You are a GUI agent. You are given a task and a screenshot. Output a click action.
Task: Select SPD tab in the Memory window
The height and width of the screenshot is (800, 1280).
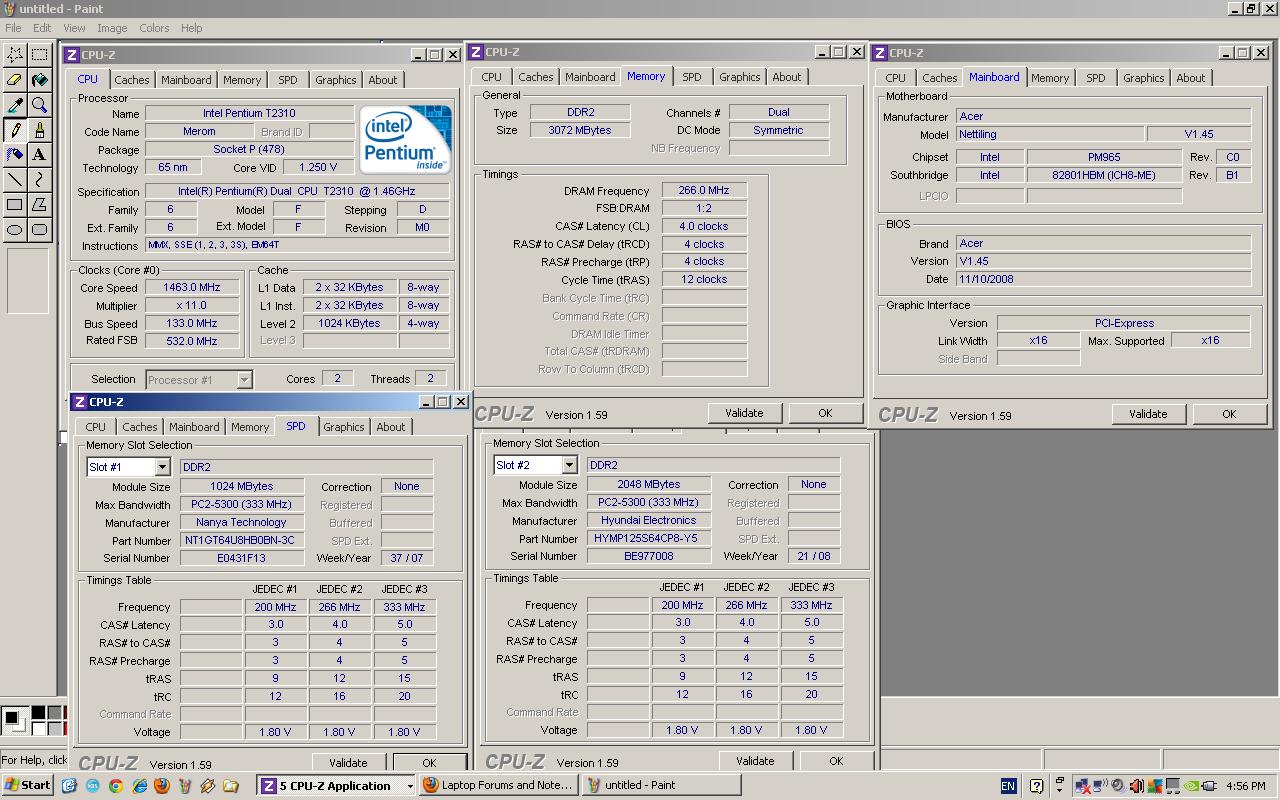click(691, 77)
